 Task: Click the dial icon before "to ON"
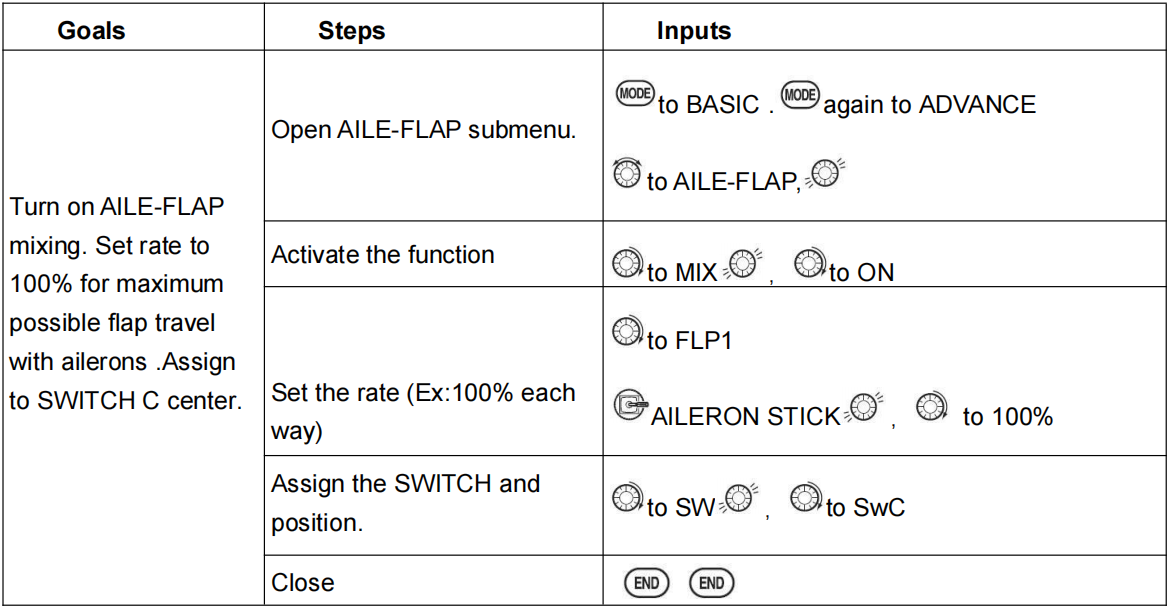tap(808, 266)
